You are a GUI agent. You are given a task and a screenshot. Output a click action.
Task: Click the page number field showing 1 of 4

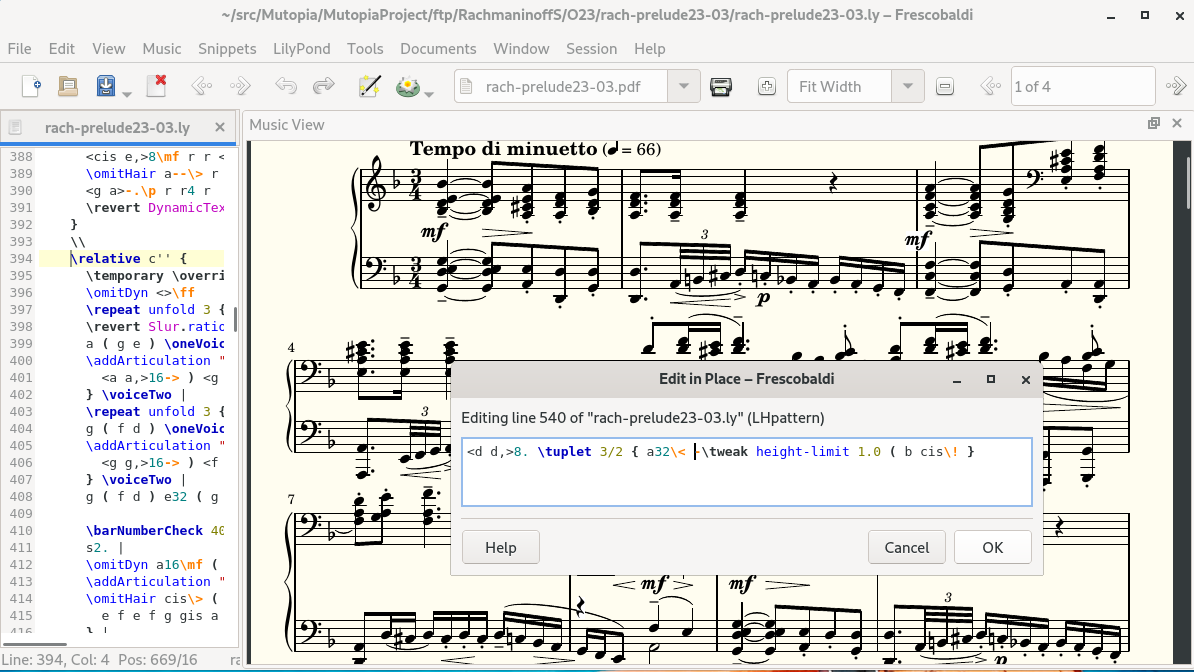click(1082, 87)
